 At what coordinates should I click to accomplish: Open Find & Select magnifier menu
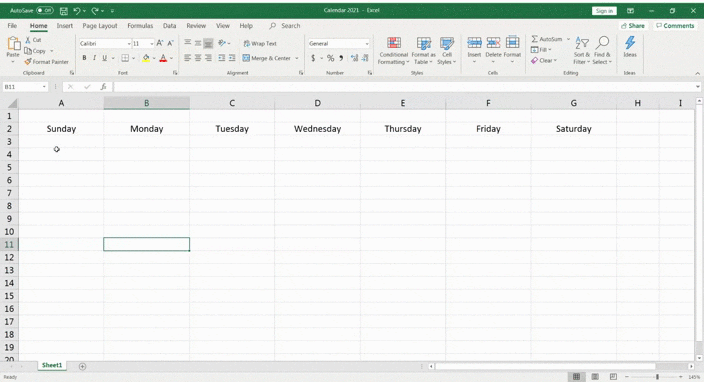tap(603, 50)
